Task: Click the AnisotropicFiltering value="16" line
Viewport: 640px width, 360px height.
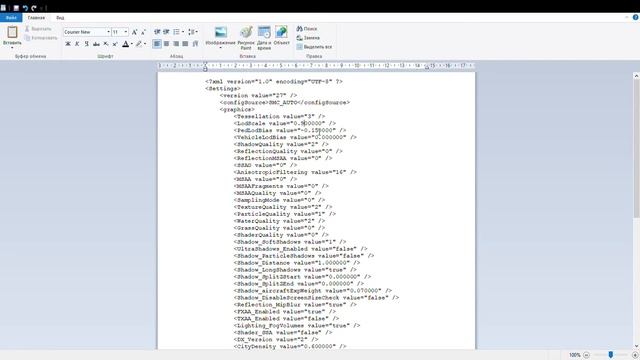Action: 295,172
